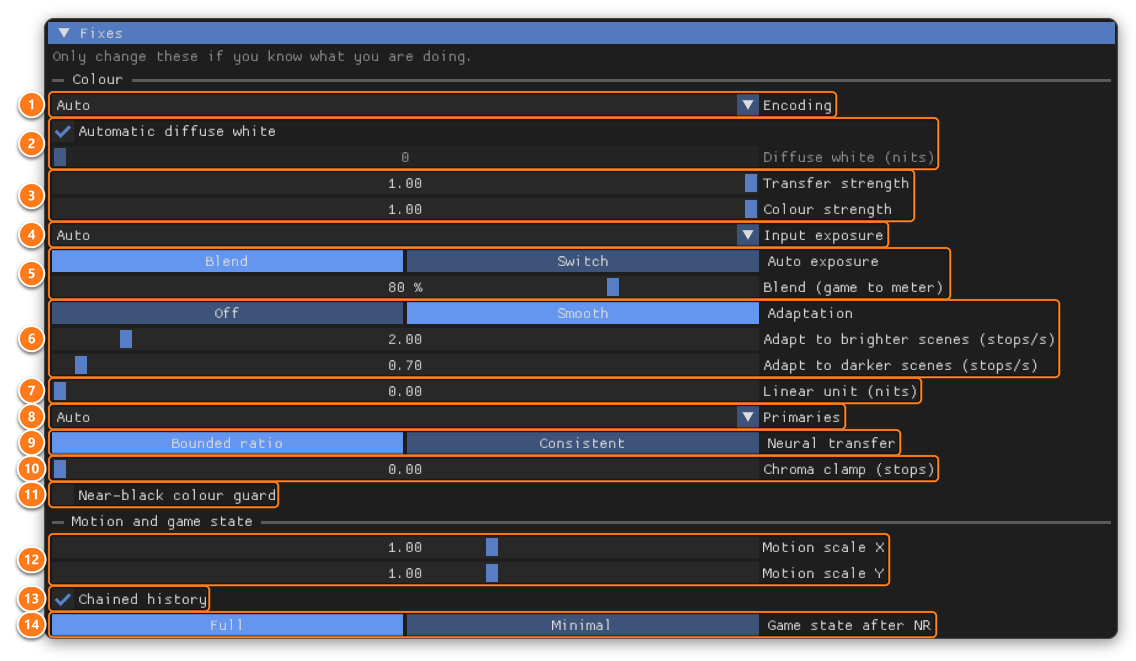Click the Chroma clamp (stops) slider
1136x661 pixels.
405,469
